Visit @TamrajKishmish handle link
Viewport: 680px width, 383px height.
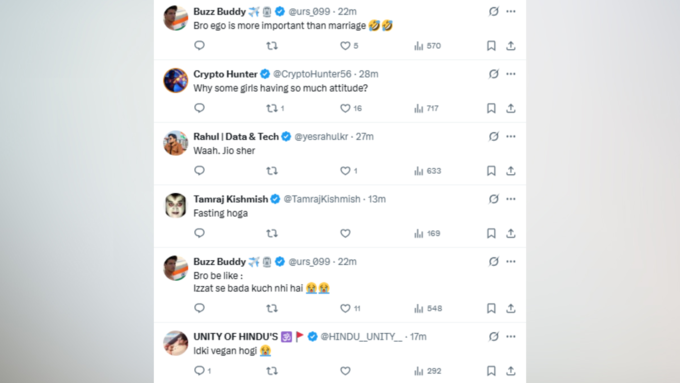pos(322,199)
